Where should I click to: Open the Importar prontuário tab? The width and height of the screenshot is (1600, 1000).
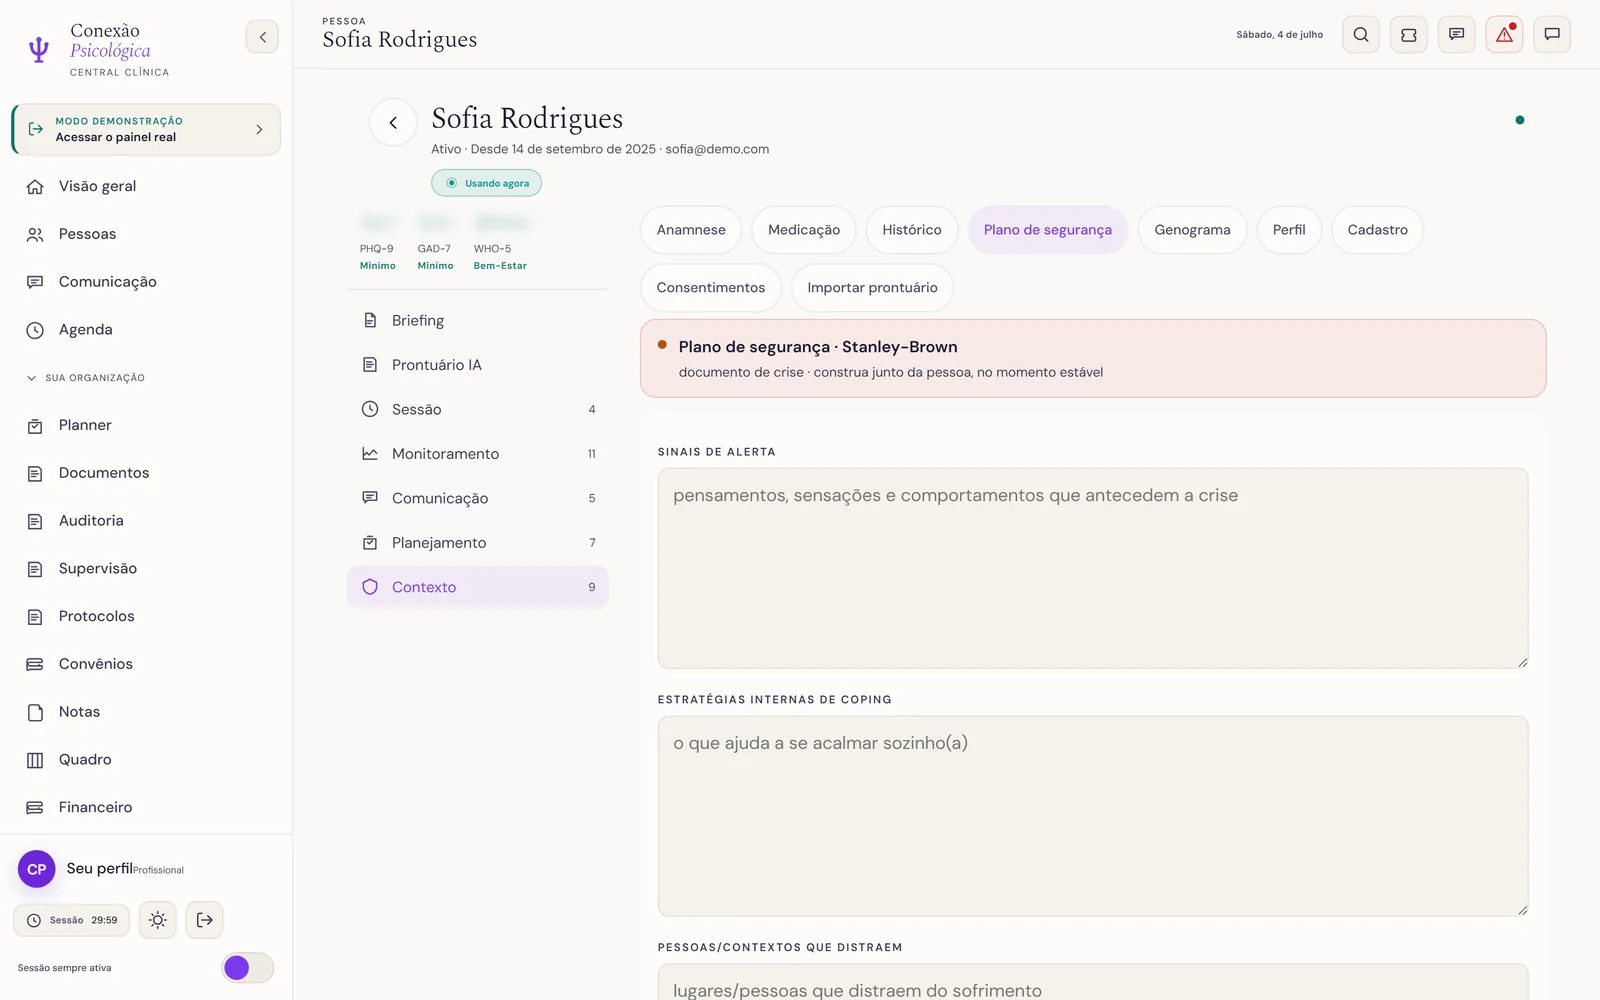(873, 288)
